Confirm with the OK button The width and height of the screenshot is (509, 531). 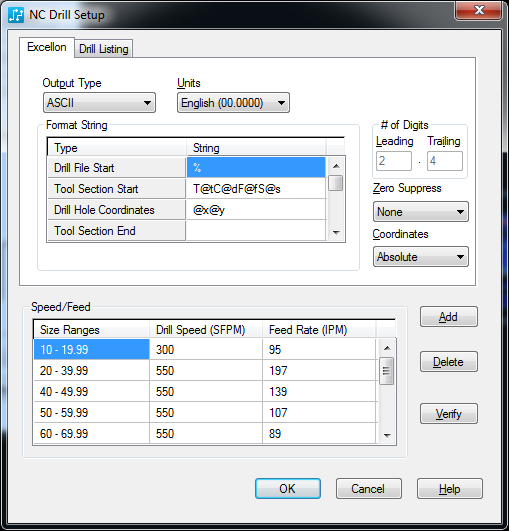(288, 489)
